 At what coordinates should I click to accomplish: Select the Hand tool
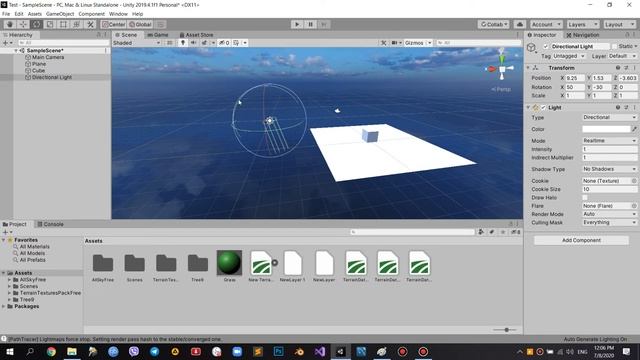click(10, 24)
